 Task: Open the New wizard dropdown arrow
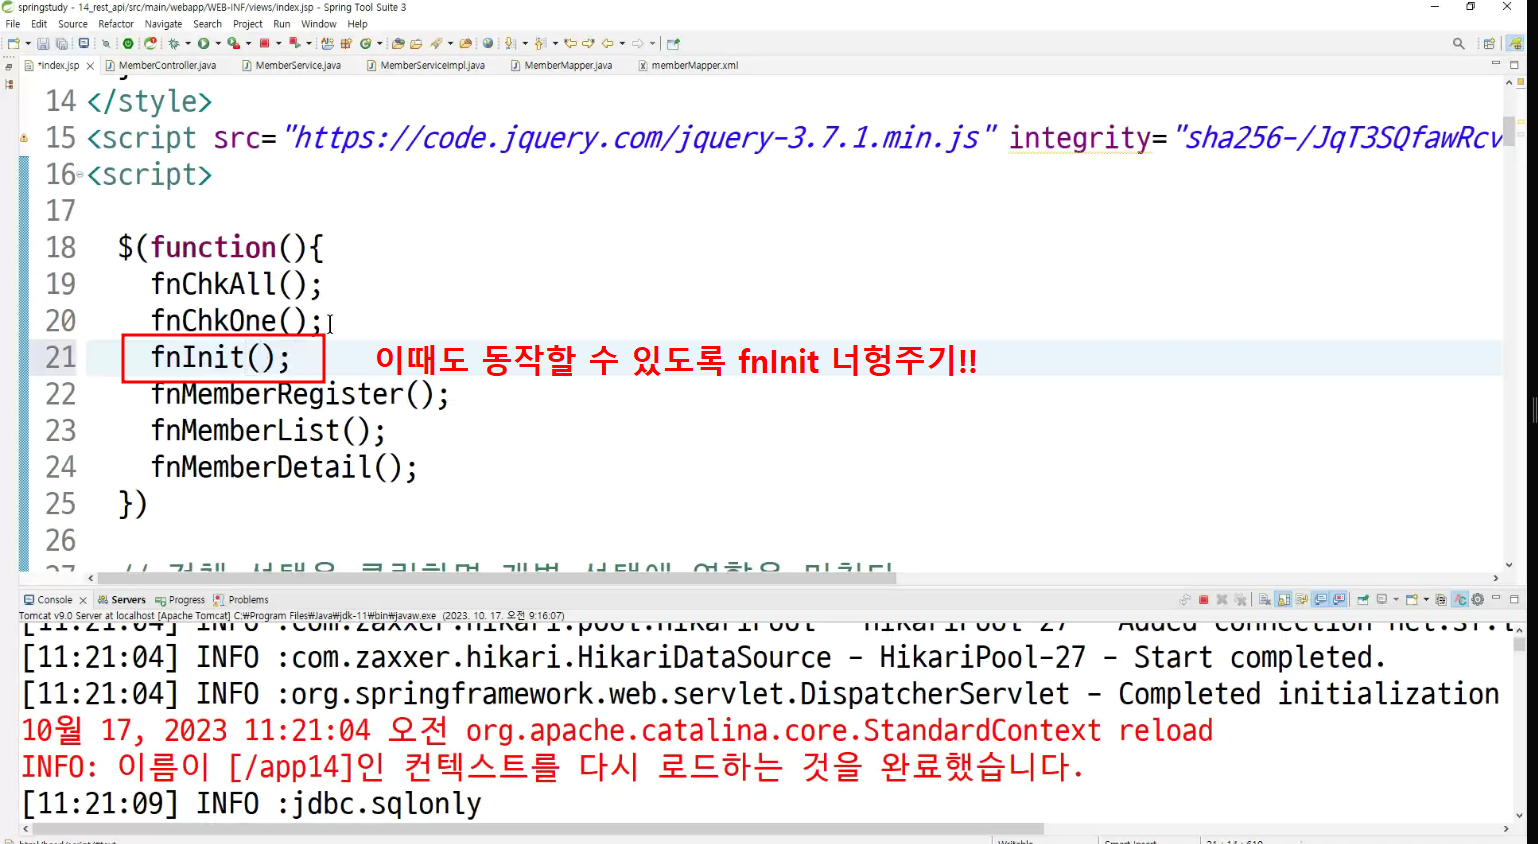click(28, 44)
